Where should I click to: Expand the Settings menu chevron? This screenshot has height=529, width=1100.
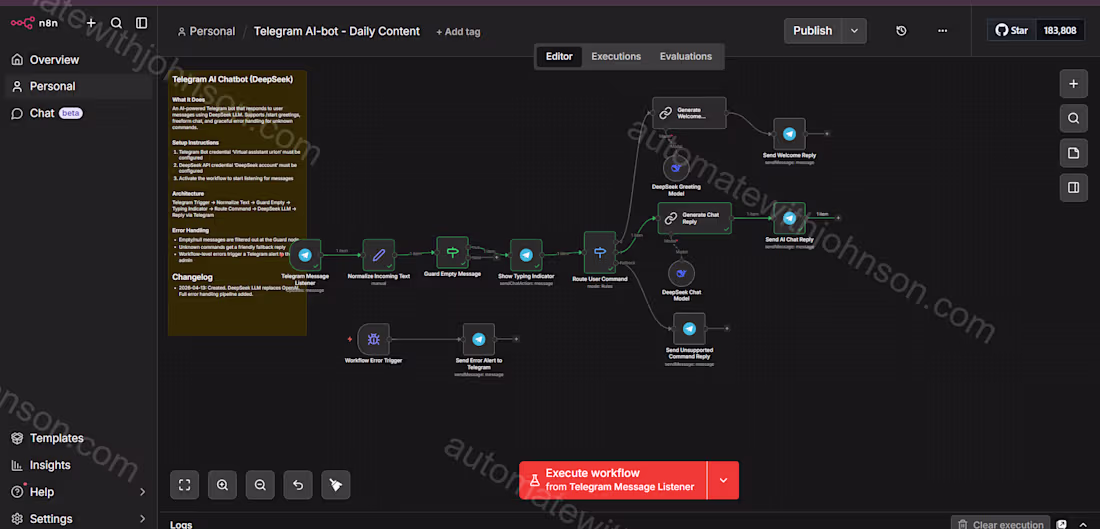(142, 519)
